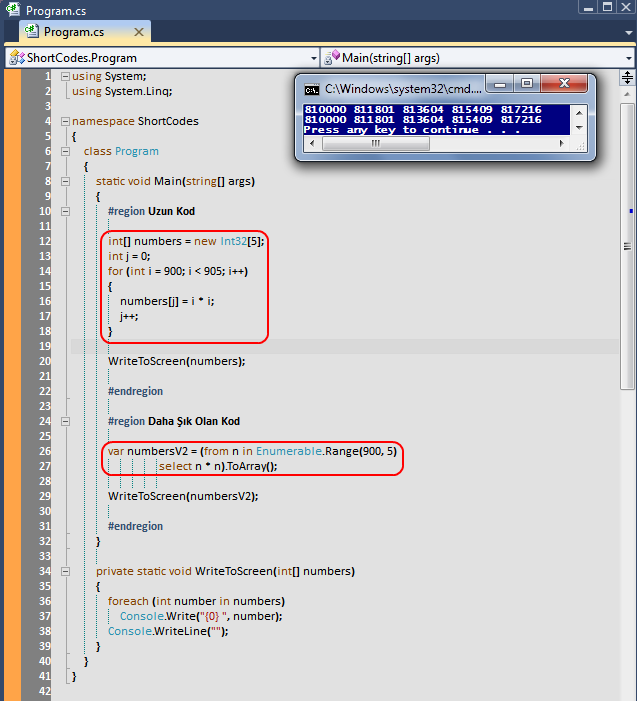This screenshot has height=701, width=637.
Task: Collapse the Program class outline
Action: (x=65, y=152)
